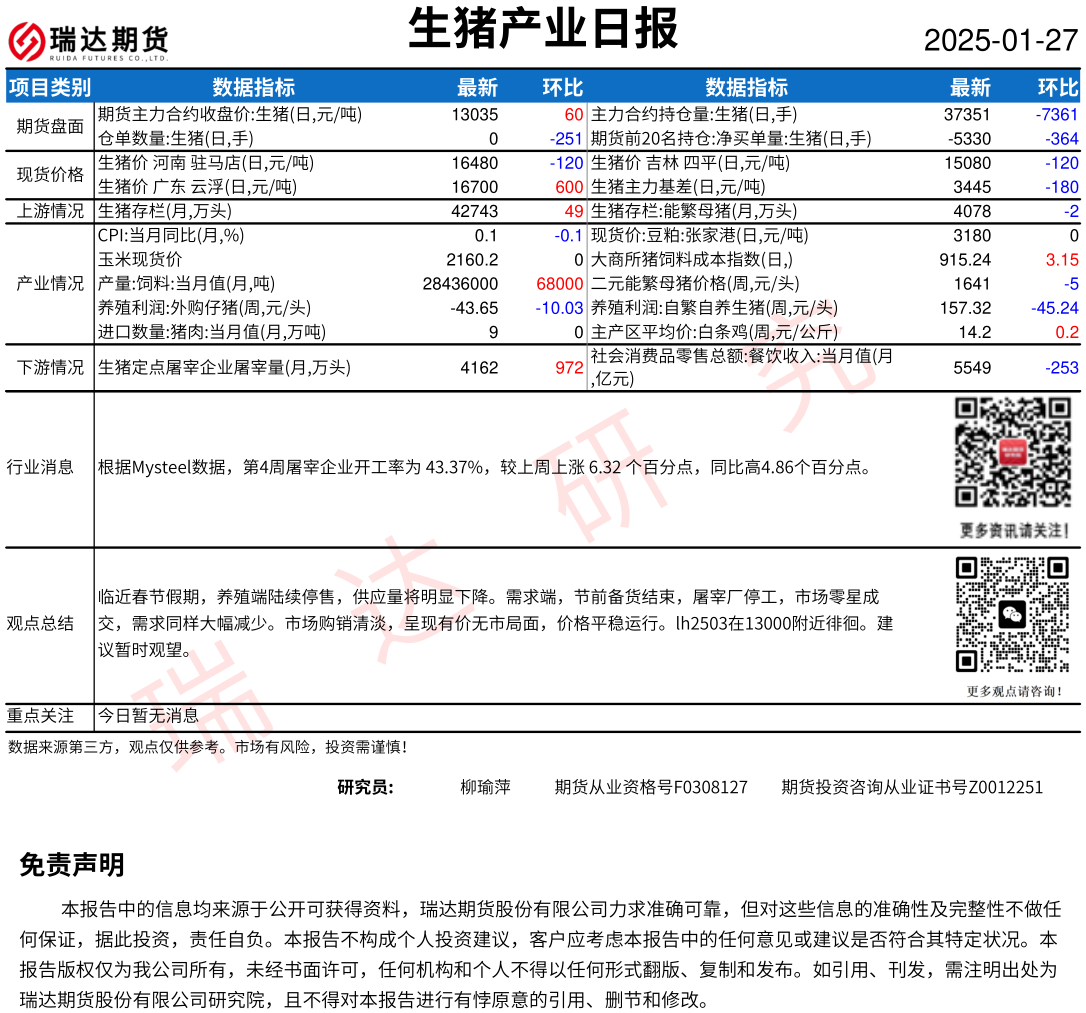Click the lower WeChat QR code

point(1013,614)
